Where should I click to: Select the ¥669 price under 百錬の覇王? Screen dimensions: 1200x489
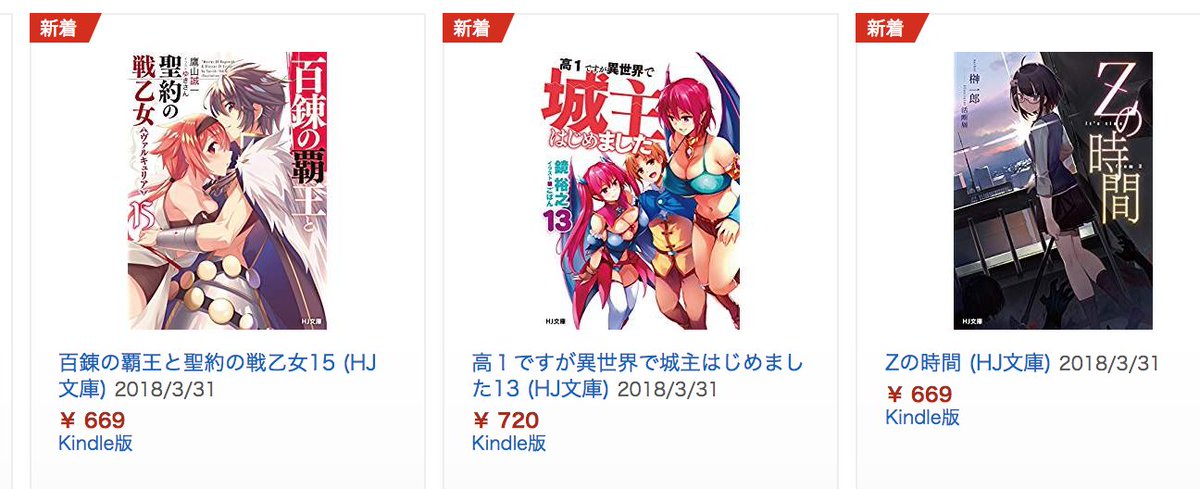[92, 420]
